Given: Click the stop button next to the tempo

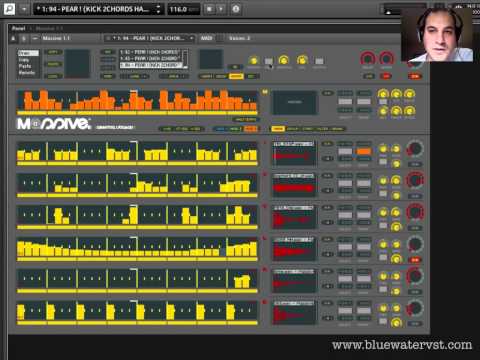Looking at the screenshot, I should (x=210, y=9).
